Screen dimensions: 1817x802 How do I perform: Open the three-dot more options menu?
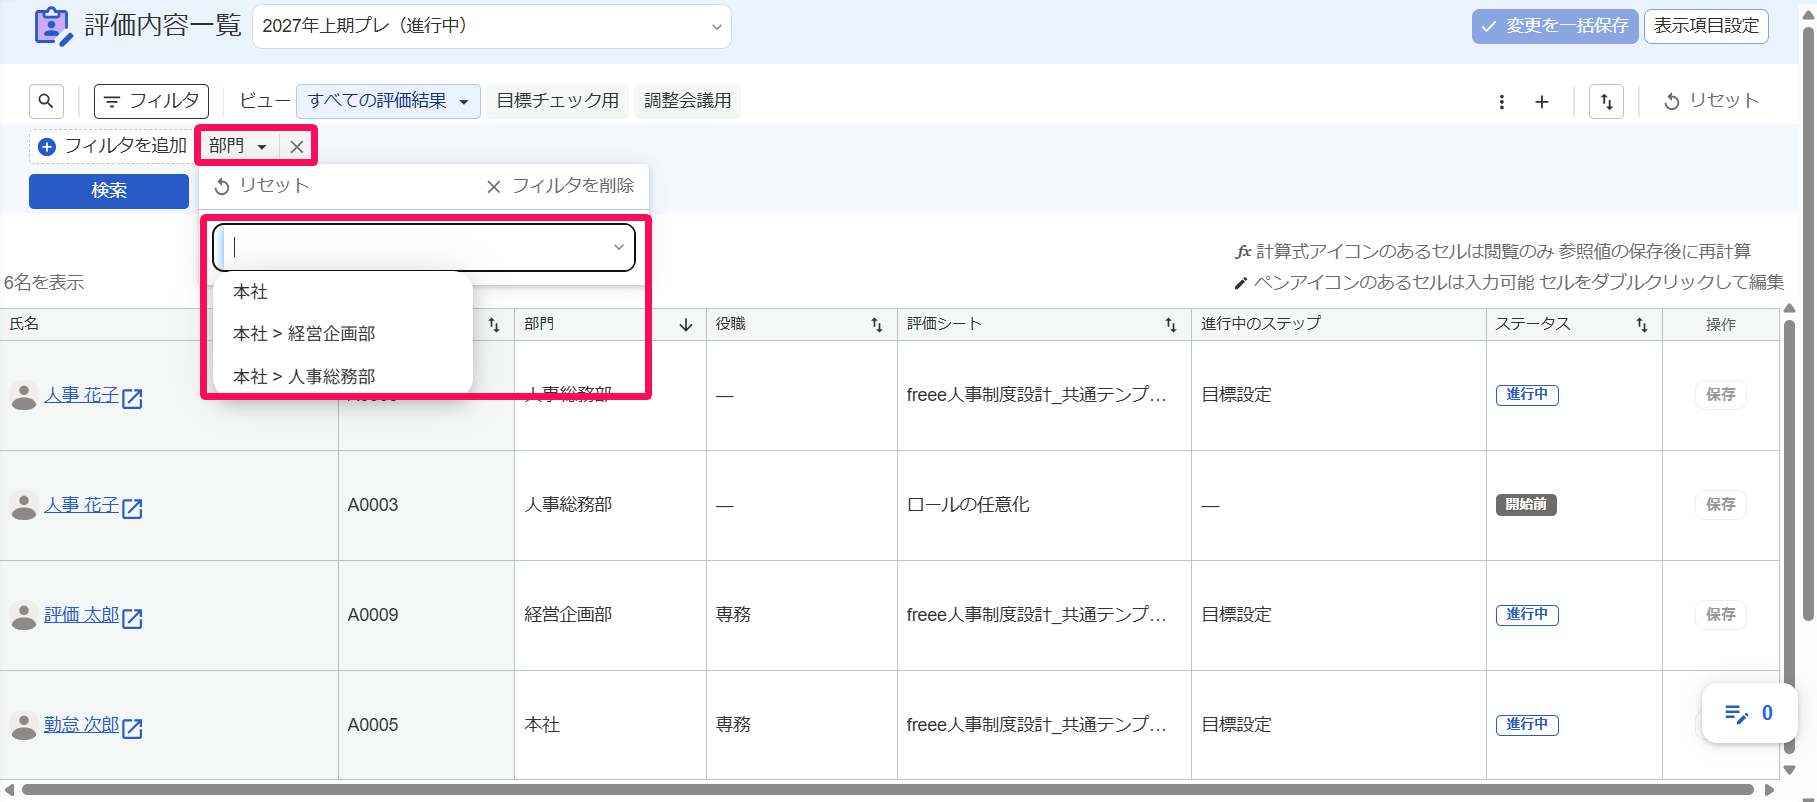(1502, 102)
